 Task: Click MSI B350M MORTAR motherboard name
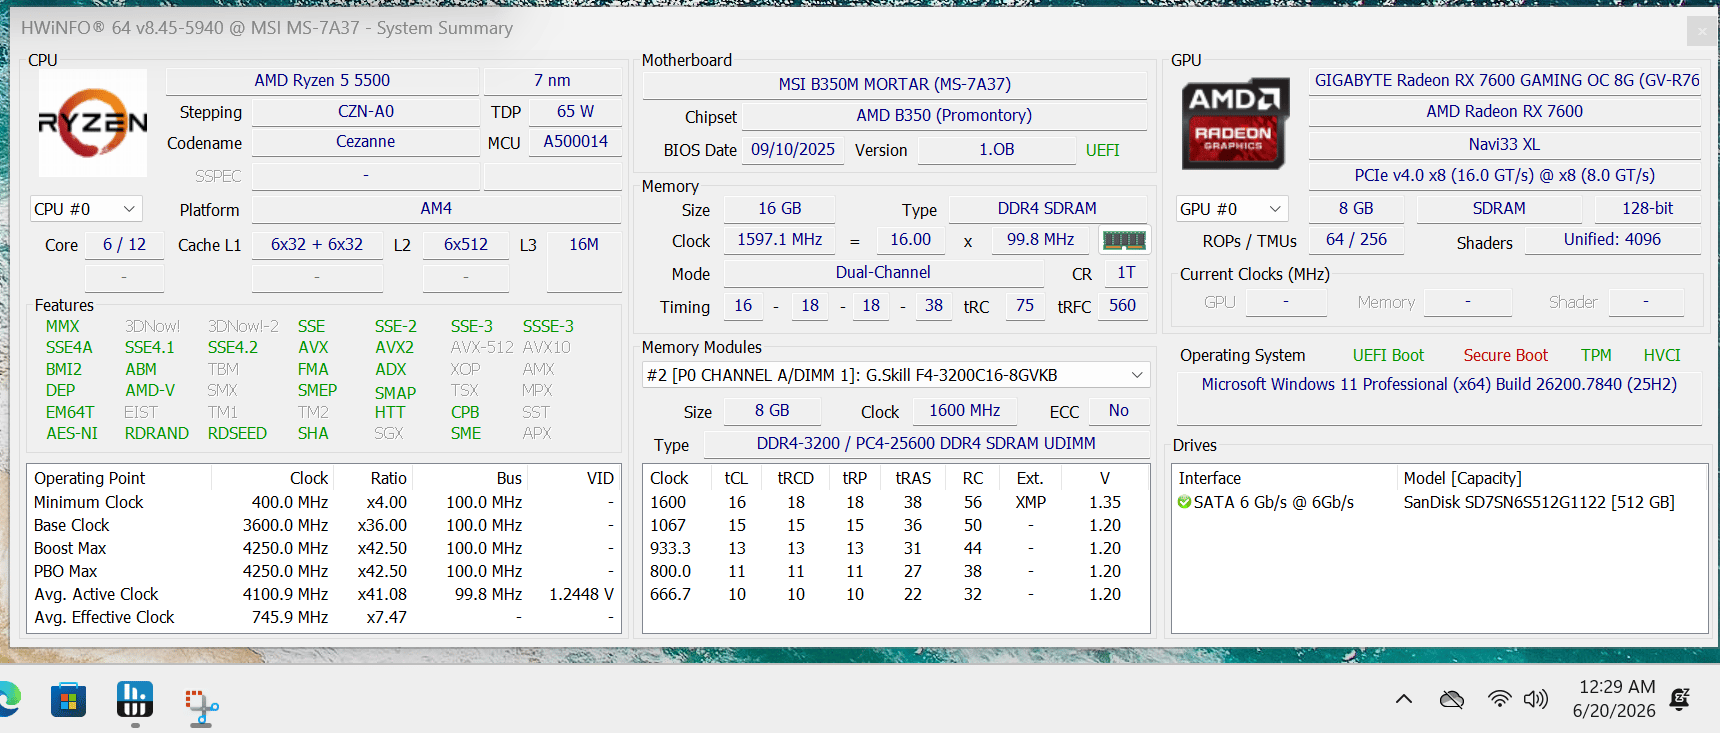(x=895, y=85)
